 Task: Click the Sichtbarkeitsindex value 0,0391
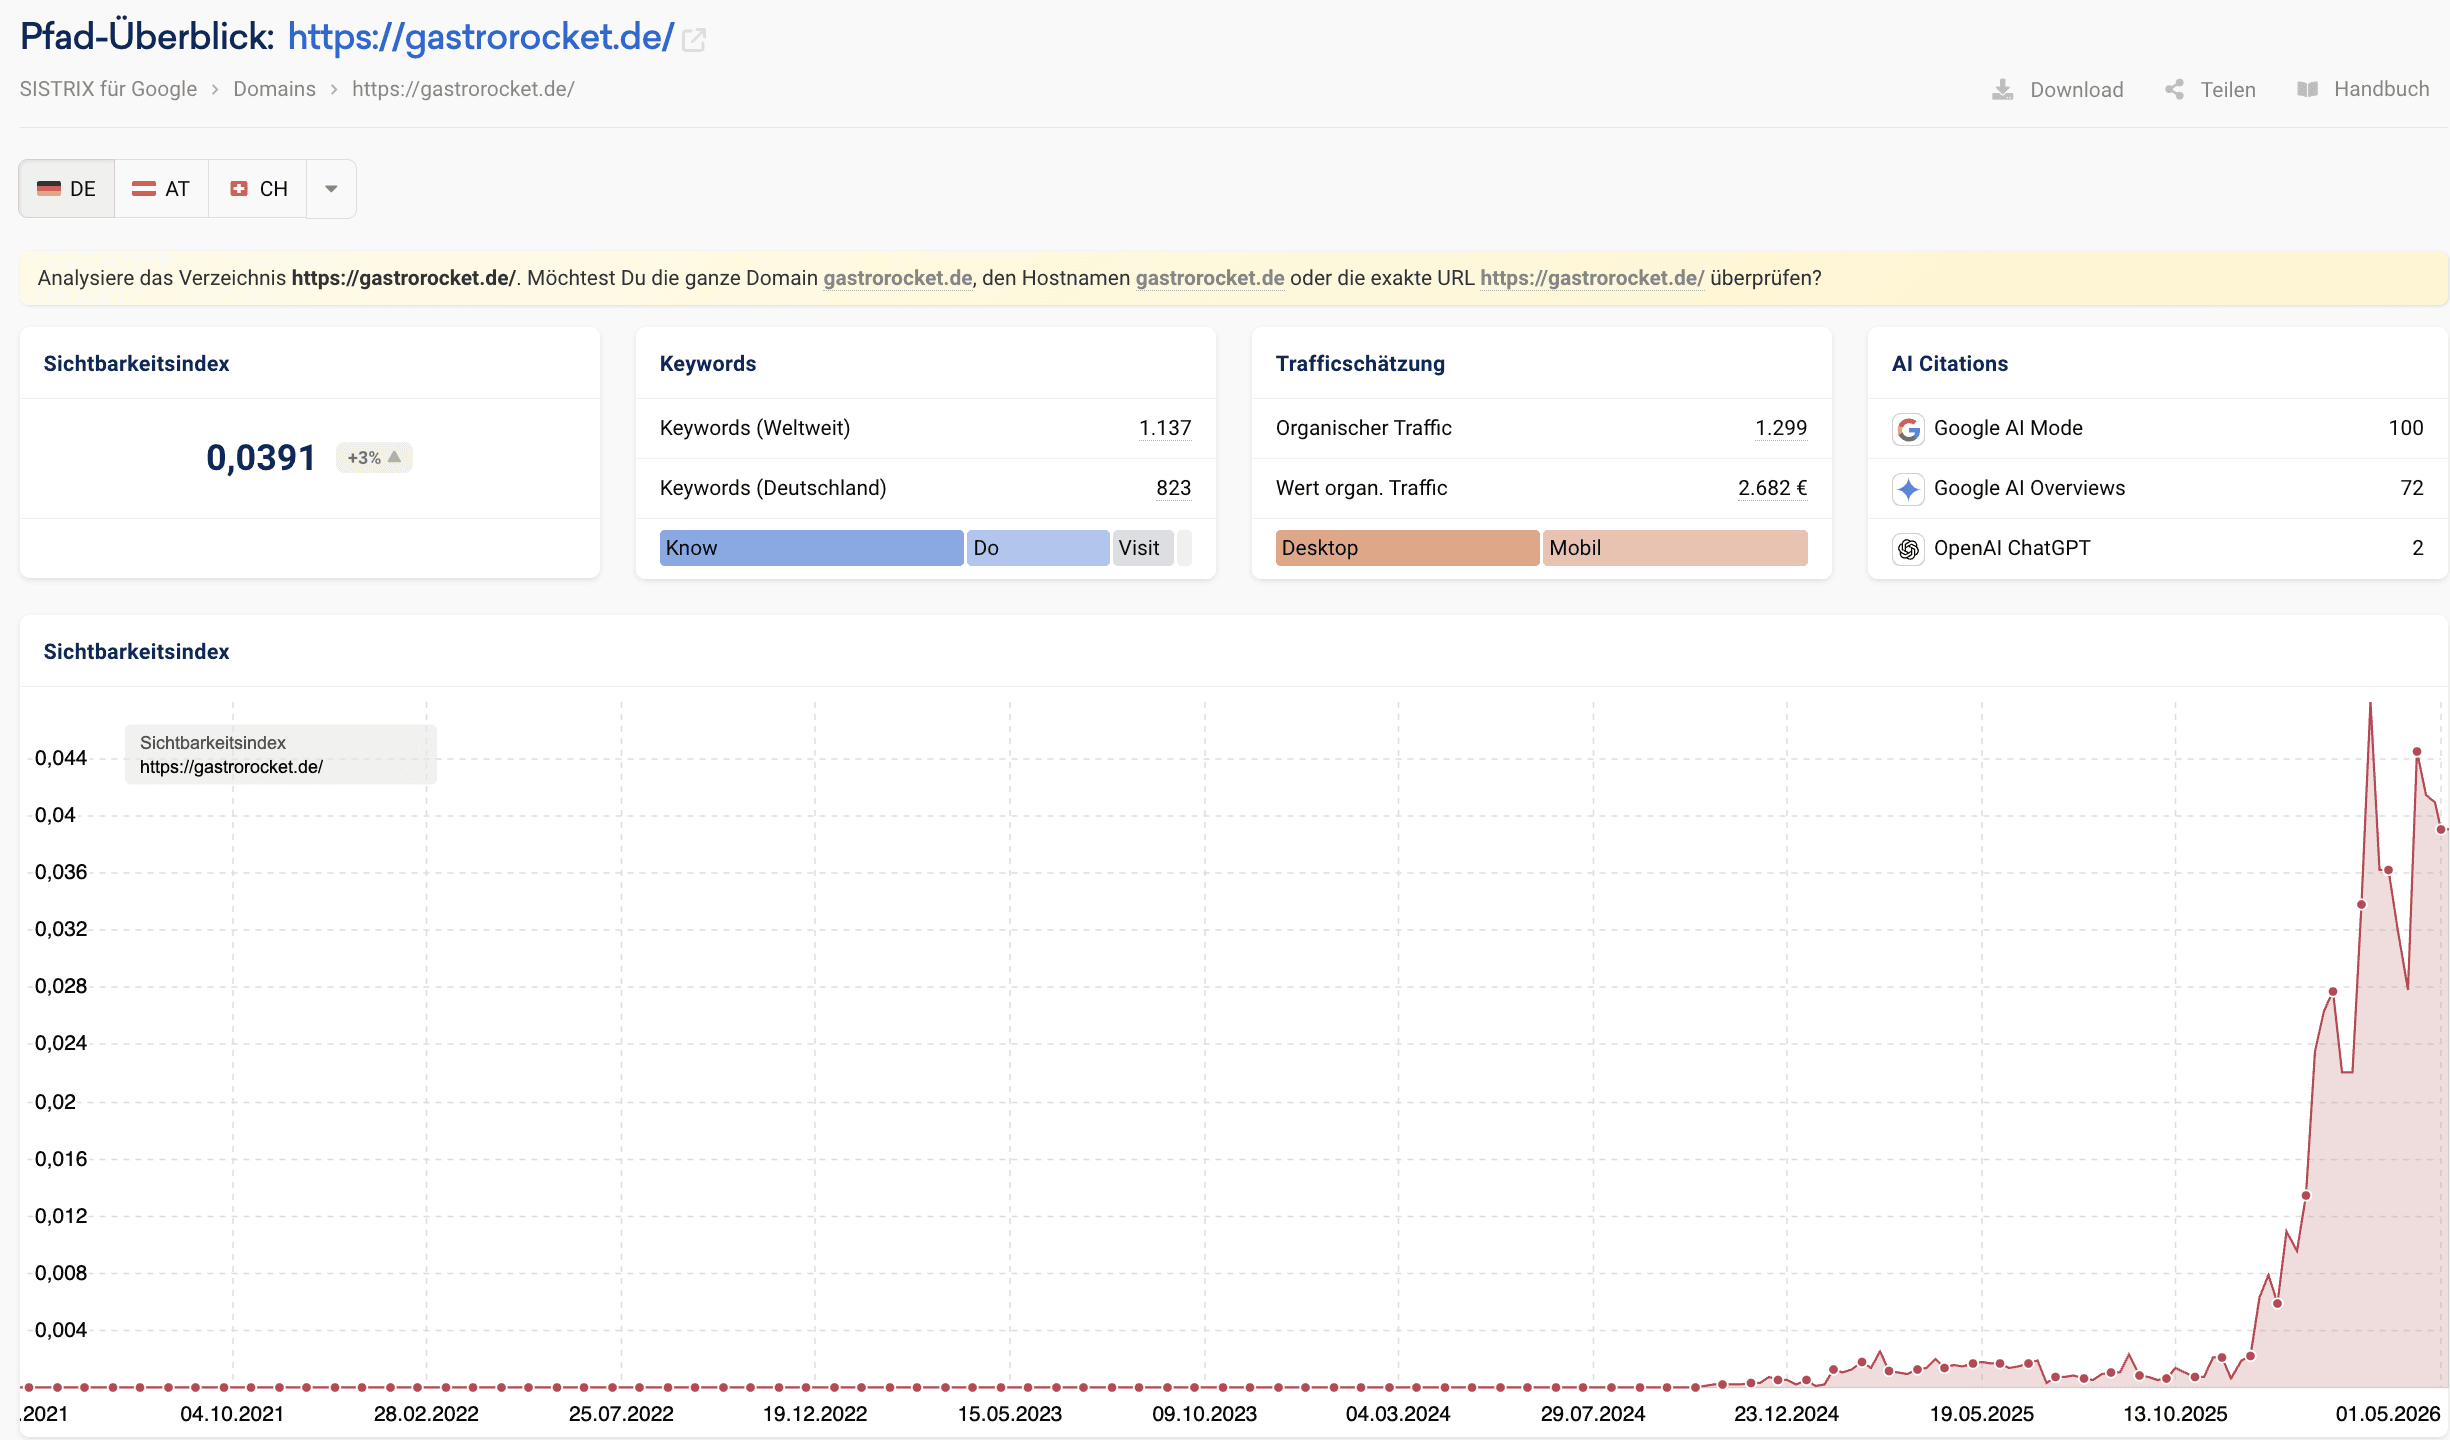pos(261,458)
